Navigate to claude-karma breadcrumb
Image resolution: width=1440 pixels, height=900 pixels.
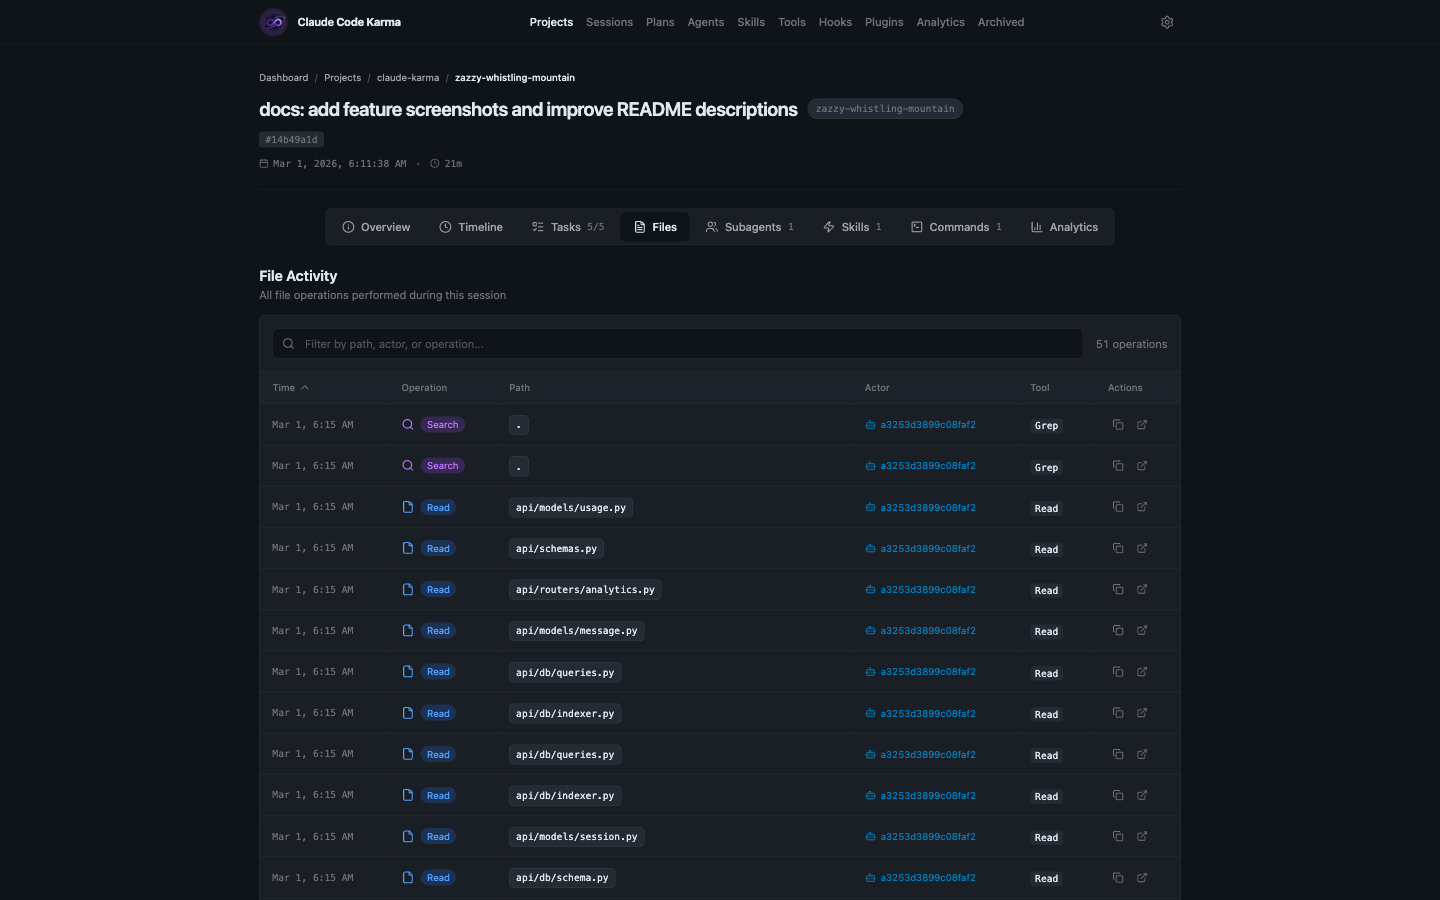click(408, 77)
